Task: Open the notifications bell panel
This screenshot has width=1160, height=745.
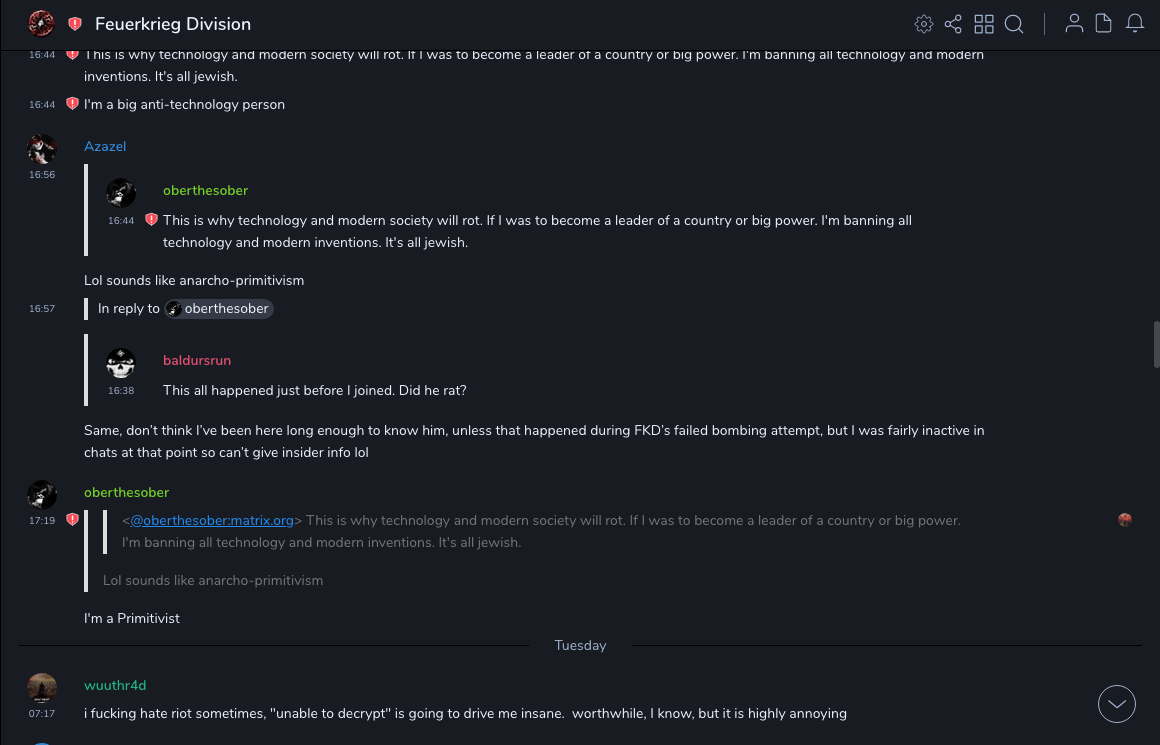Action: [1135, 24]
